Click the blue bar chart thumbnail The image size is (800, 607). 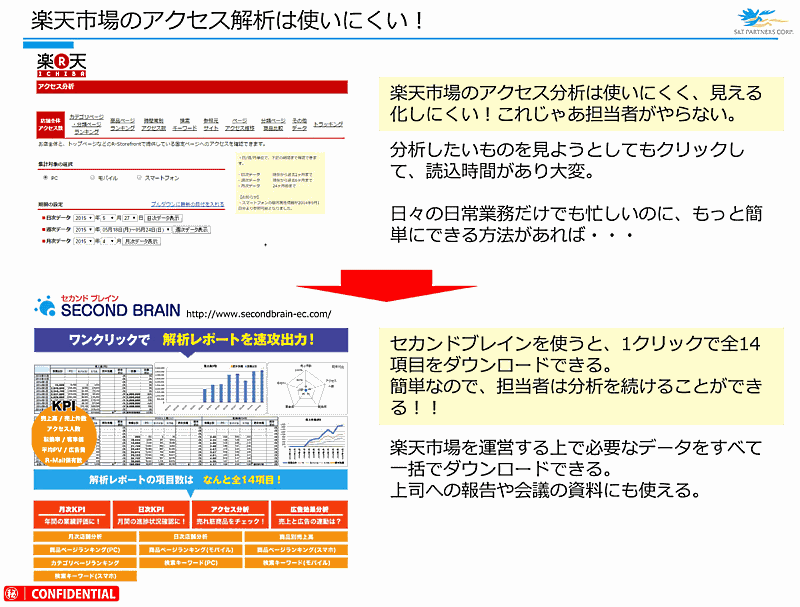tap(210, 388)
